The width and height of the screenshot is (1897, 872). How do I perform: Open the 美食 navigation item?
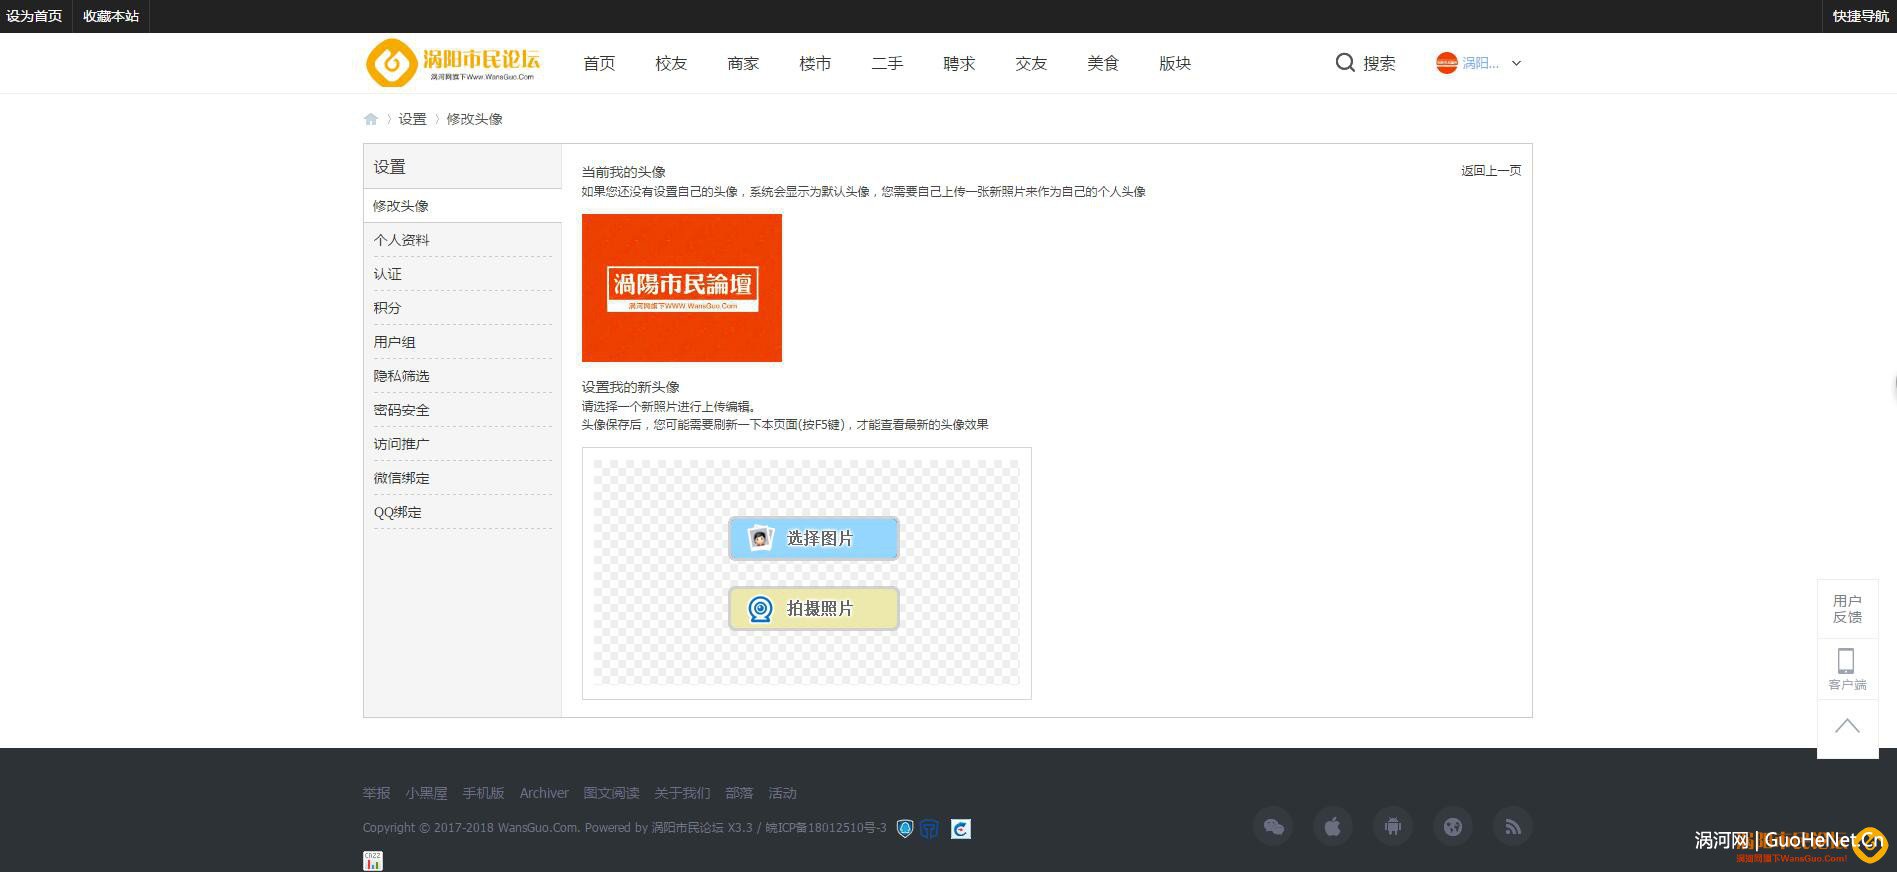pyautogui.click(x=1103, y=63)
